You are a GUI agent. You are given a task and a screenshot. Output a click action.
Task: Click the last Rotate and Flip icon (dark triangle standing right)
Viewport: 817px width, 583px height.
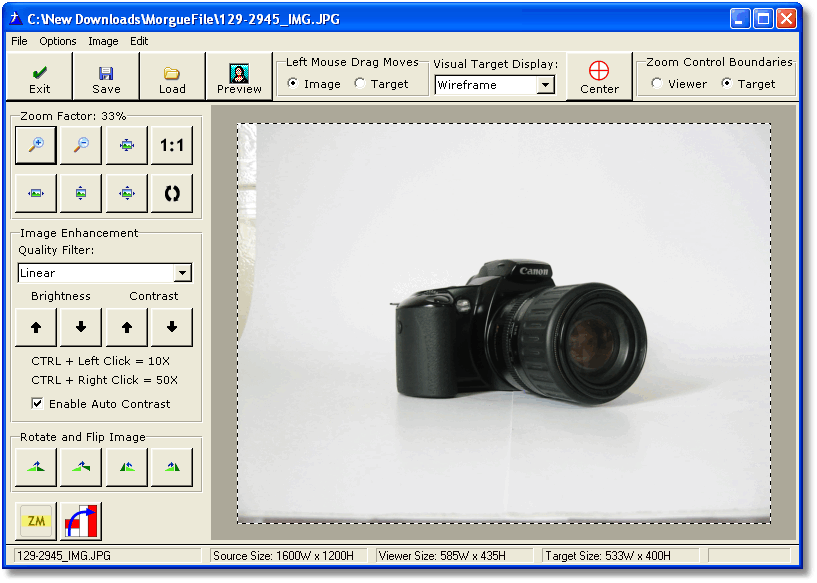(172, 467)
